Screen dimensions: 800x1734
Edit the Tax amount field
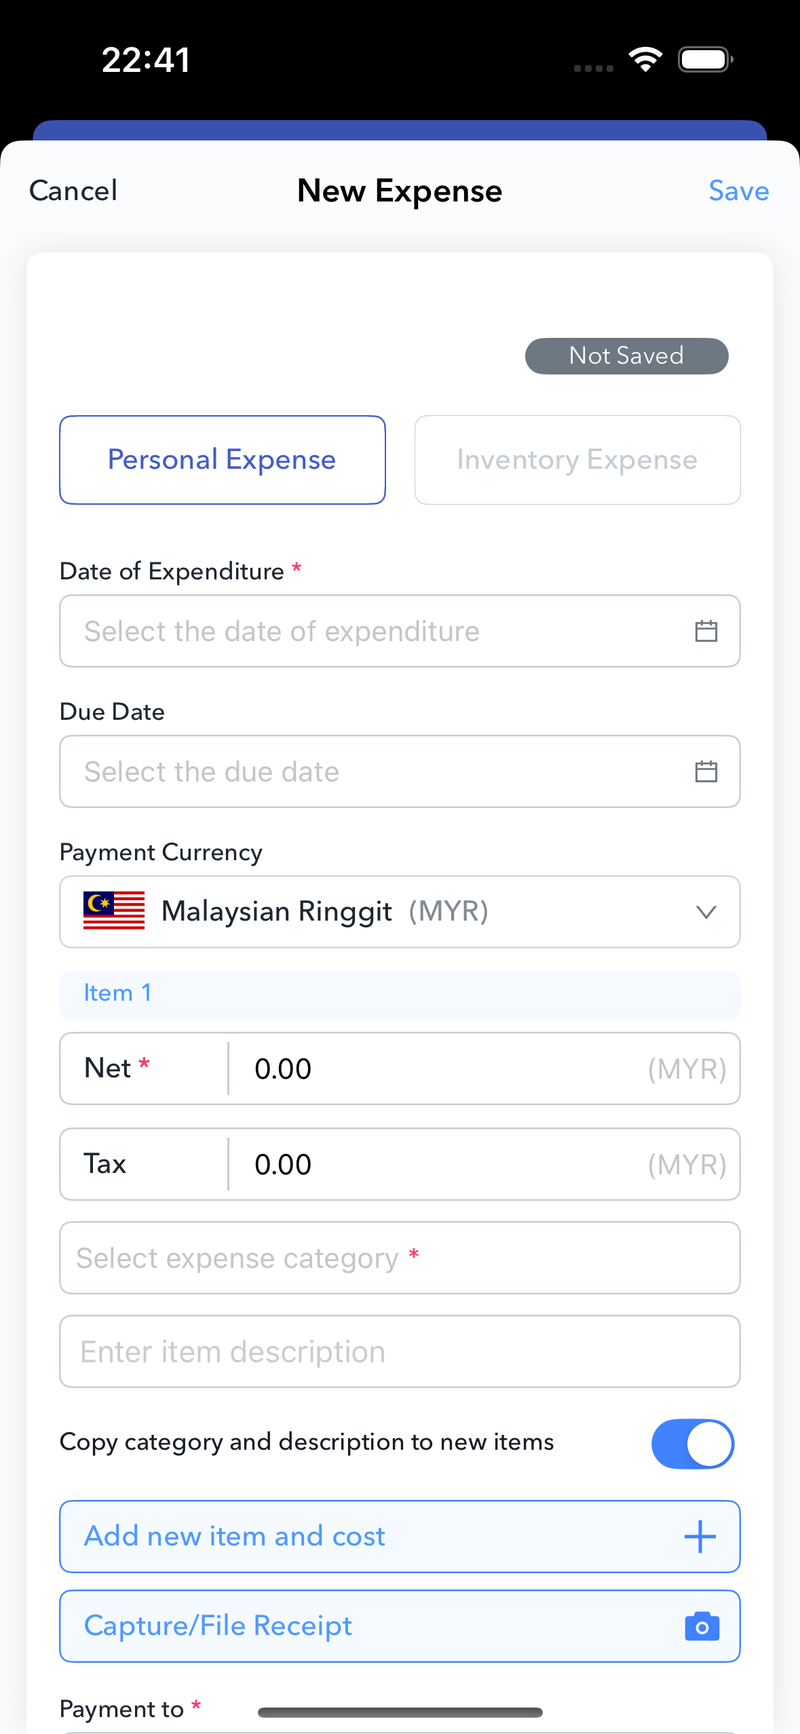440,1165
